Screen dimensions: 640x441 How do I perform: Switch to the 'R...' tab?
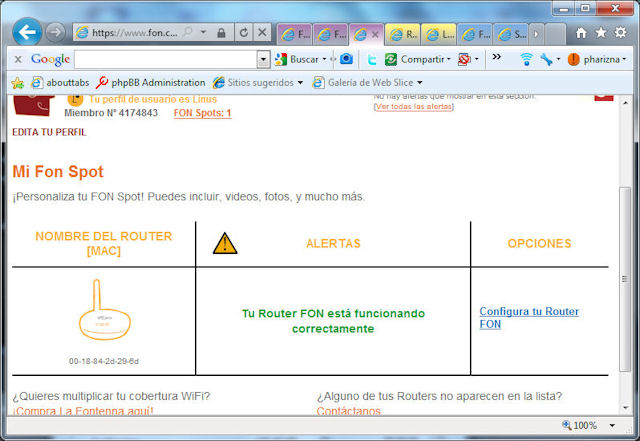tap(403, 34)
